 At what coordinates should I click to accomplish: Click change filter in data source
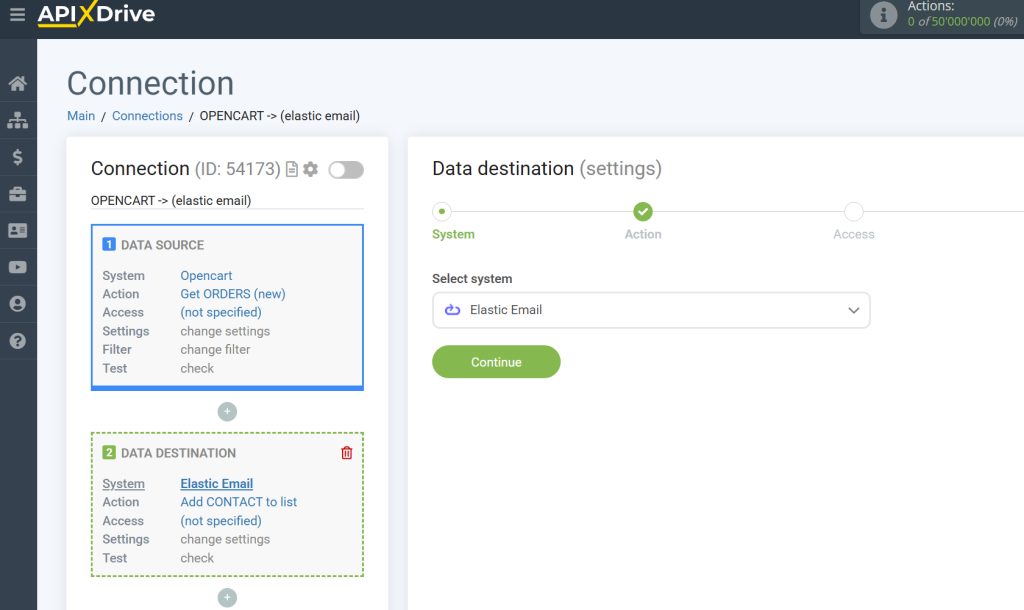click(x=215, y=349)
